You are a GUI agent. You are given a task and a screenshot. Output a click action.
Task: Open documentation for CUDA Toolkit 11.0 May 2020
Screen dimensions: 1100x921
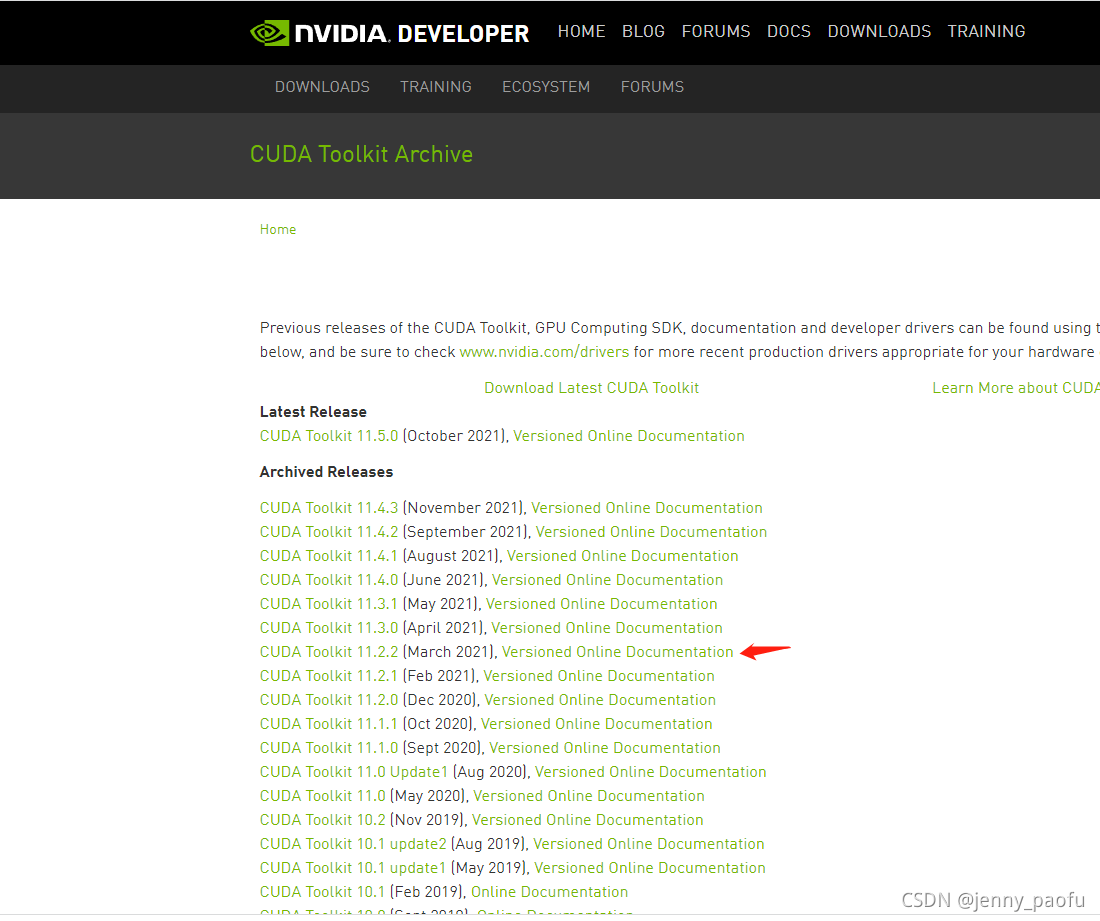point(589,796)
